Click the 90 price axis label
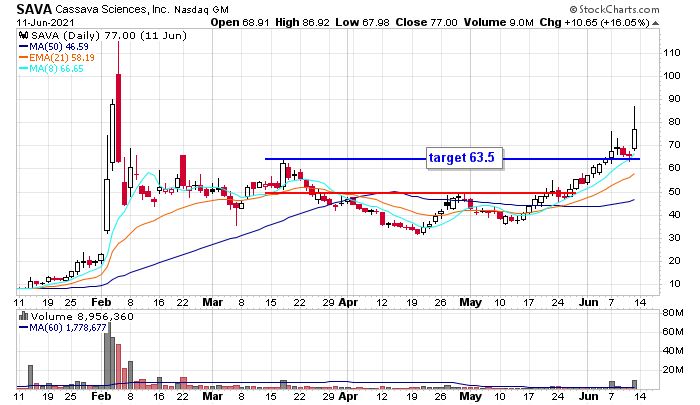This screenshot has width=700, height=405. (x=674, y=99)
